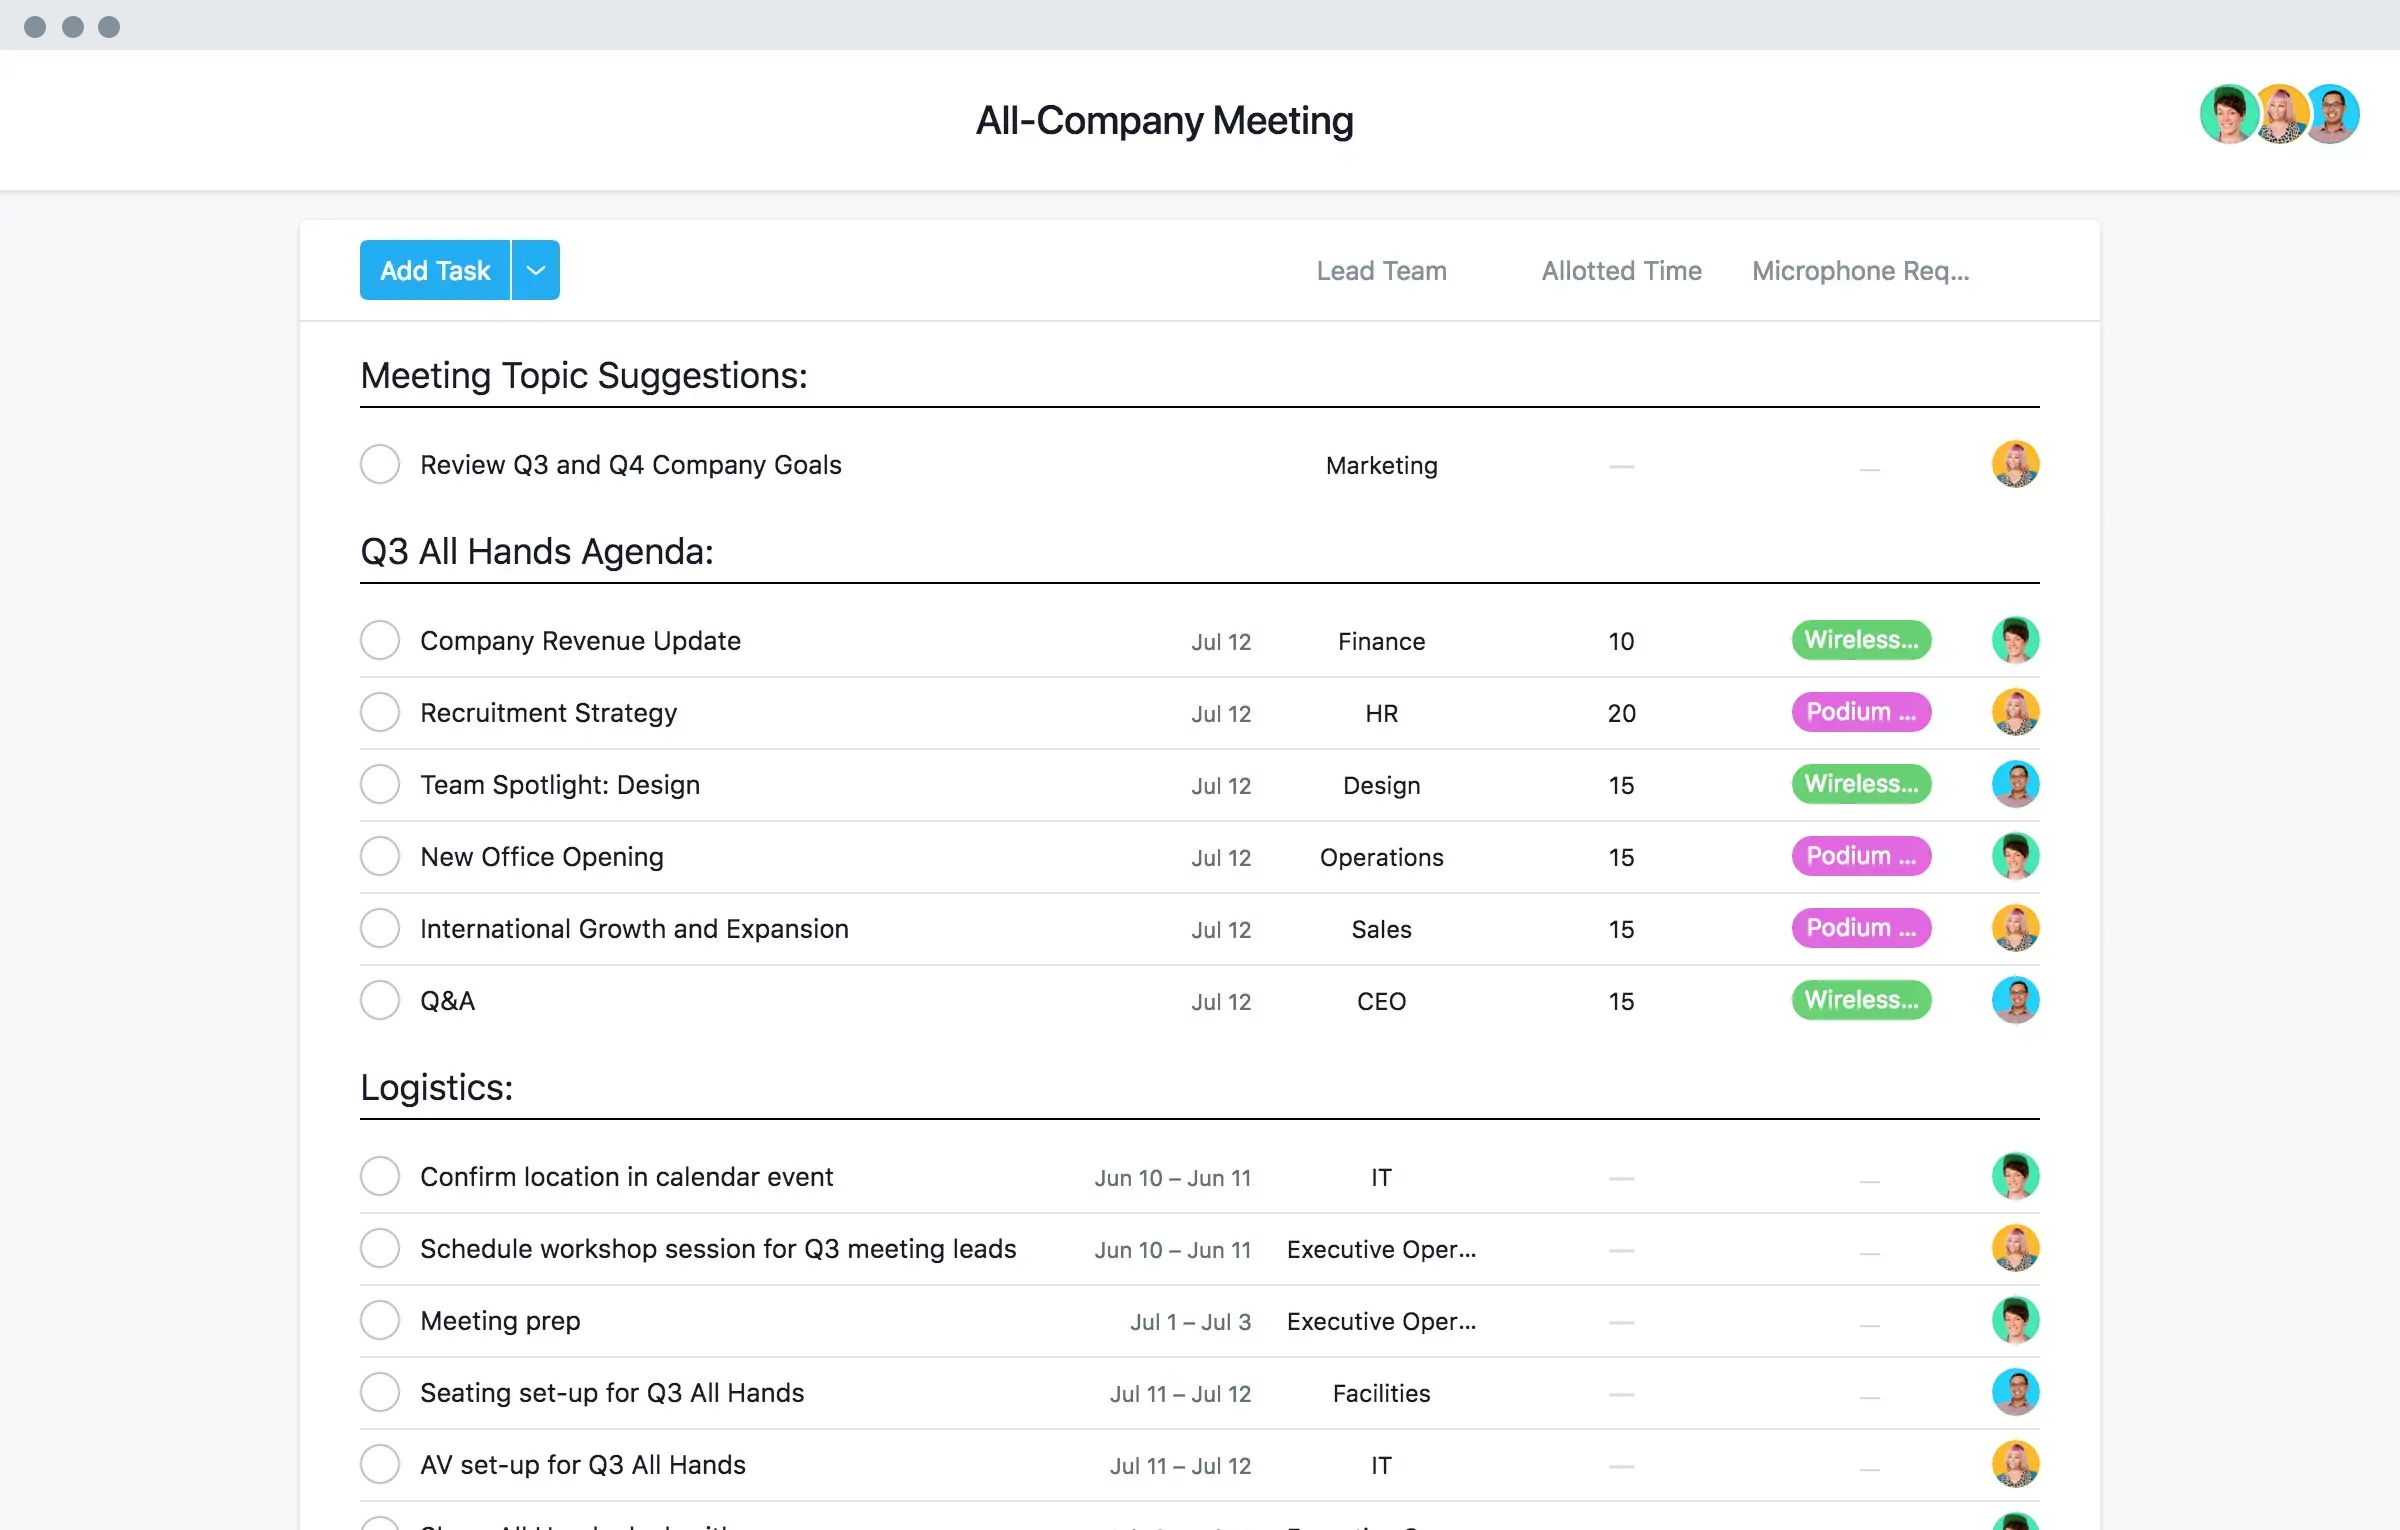Expand the Microphone Req... column header

point(1859,269)
